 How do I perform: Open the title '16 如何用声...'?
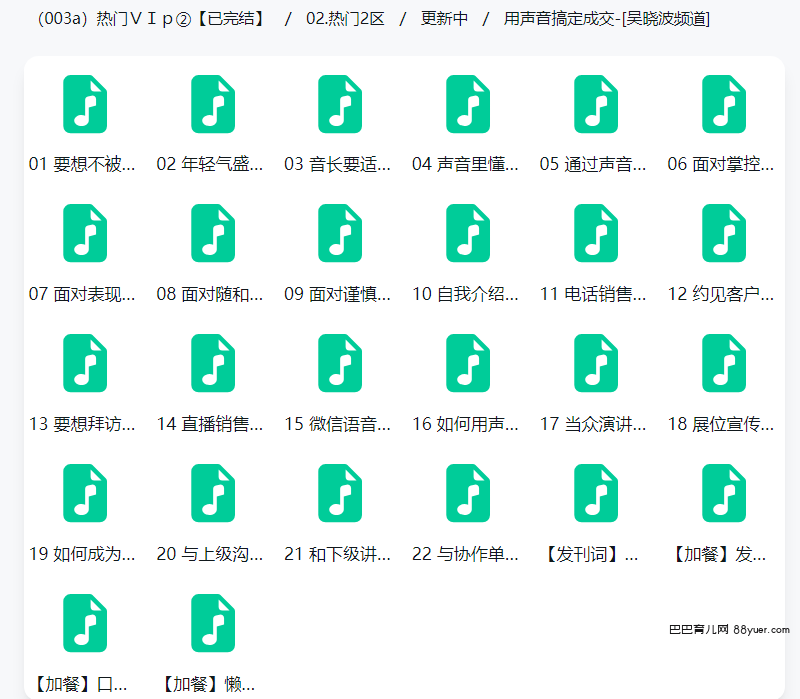(x=465, y=424)
